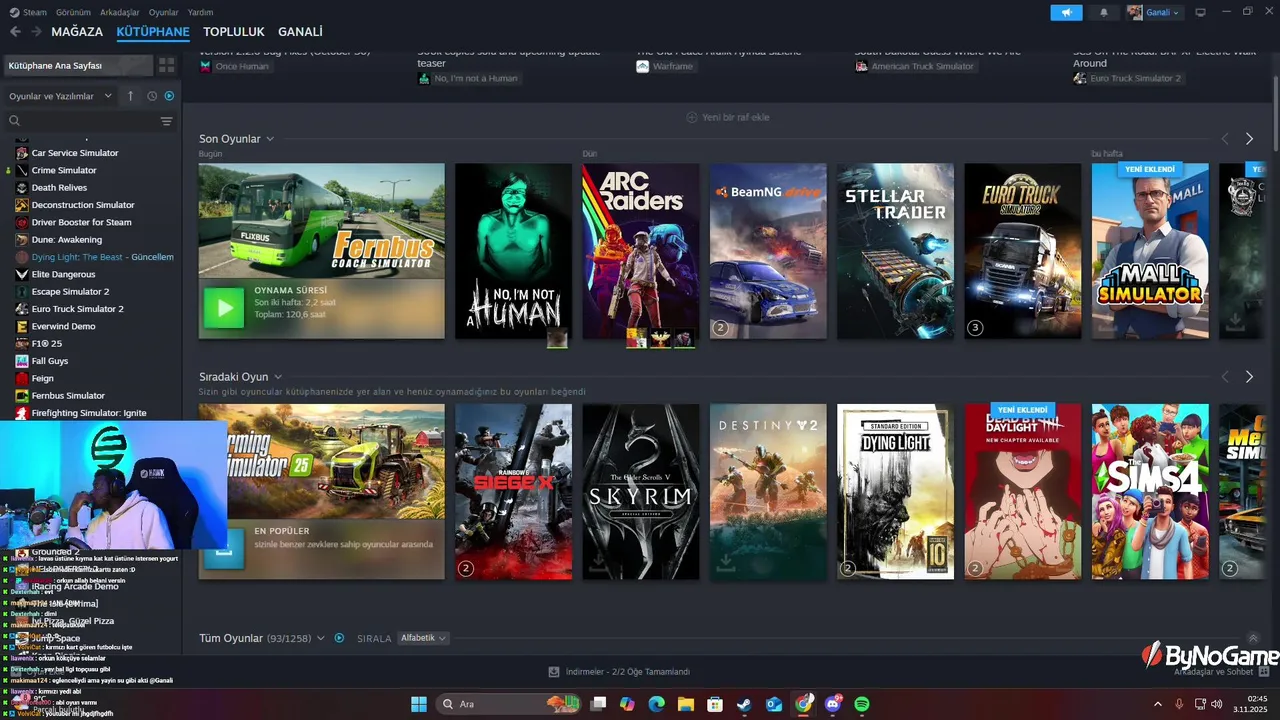Open No, I'm Not a Human cover
Viewport: 1280px width, 720px height.
pyautogui.click(x=513, y=251)
